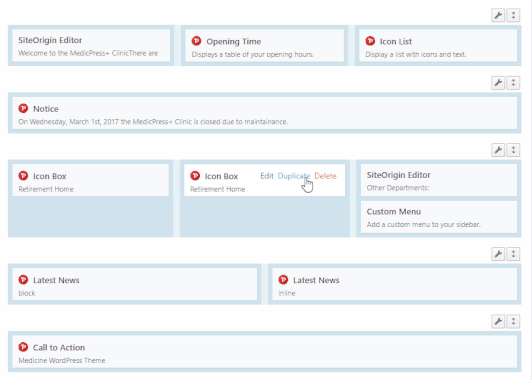Click the 'On Wednesday, March 1st, 2017' notice text
The width and height of the screenshot is (532, 380).
point(153,121)
